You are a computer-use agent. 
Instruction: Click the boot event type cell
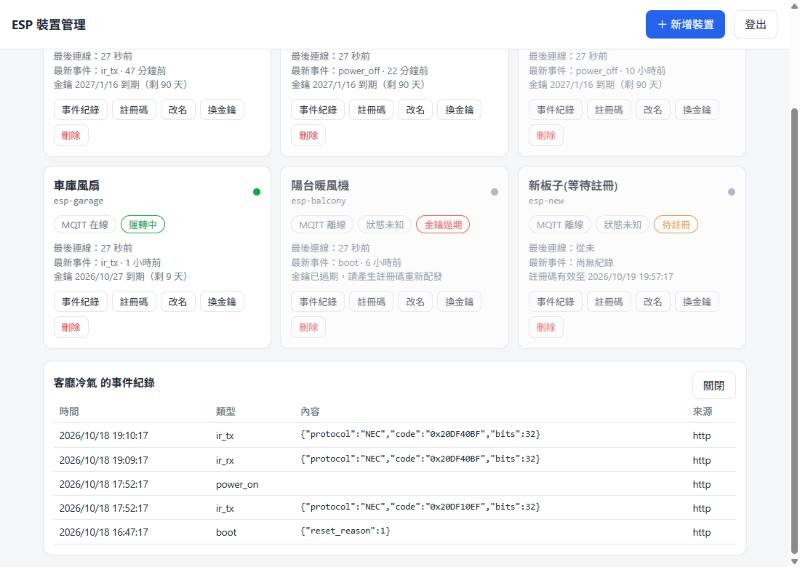tap(226, 532)
